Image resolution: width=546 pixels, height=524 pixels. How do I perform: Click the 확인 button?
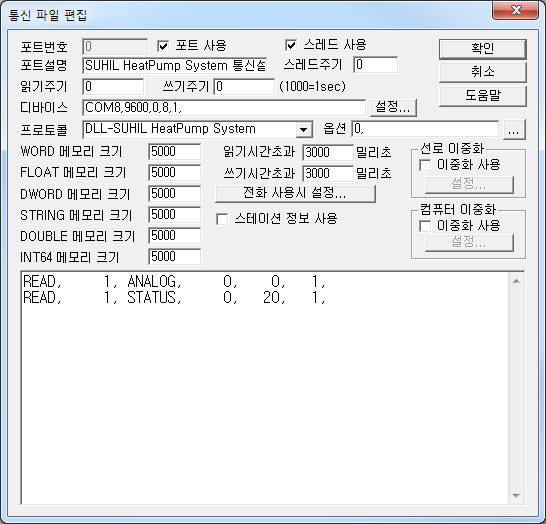click(x=482, y=48)
